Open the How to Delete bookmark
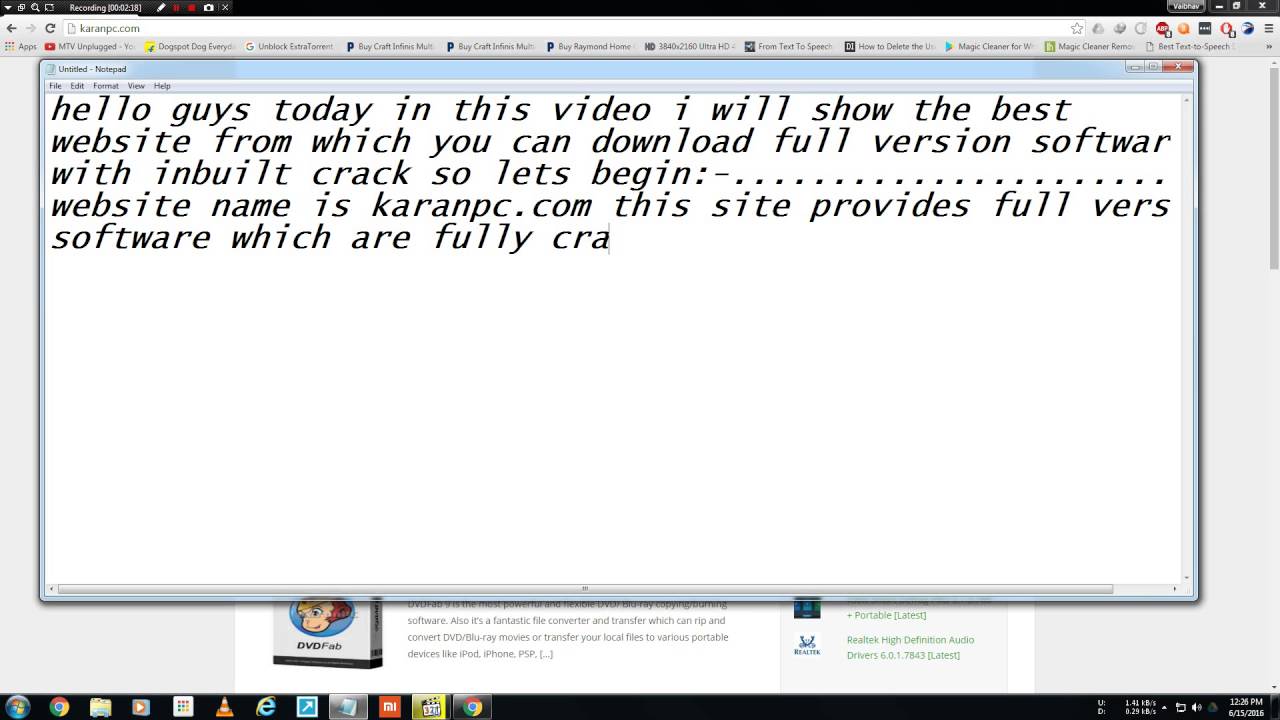The height and width of the screenshot is (720, 1280). click(x=890, y=46)
